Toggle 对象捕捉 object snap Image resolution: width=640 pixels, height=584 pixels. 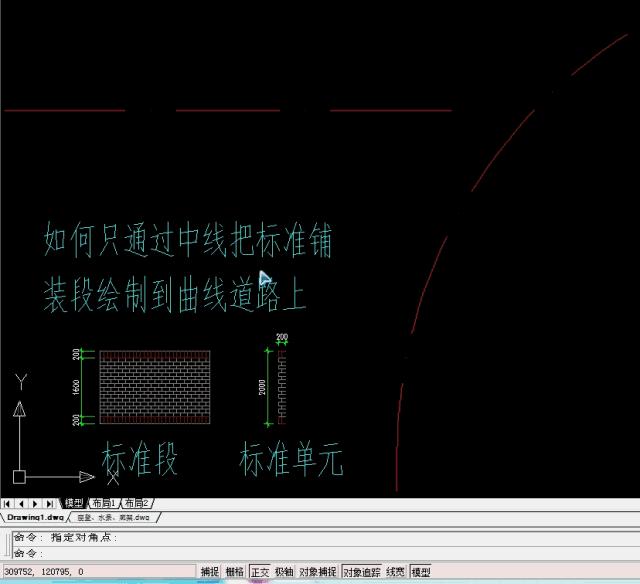coord(318,572)
